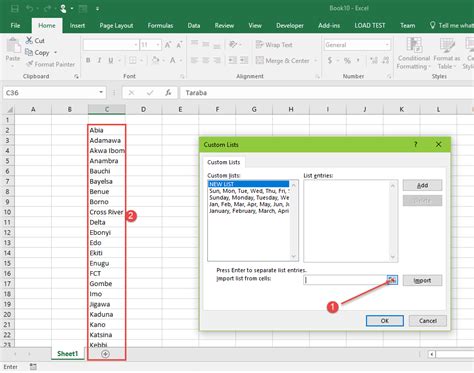Image resolution: width=474 pixels, height=373 pixels.
Task: Click the Borders icon
Action: tap(133, 60)
